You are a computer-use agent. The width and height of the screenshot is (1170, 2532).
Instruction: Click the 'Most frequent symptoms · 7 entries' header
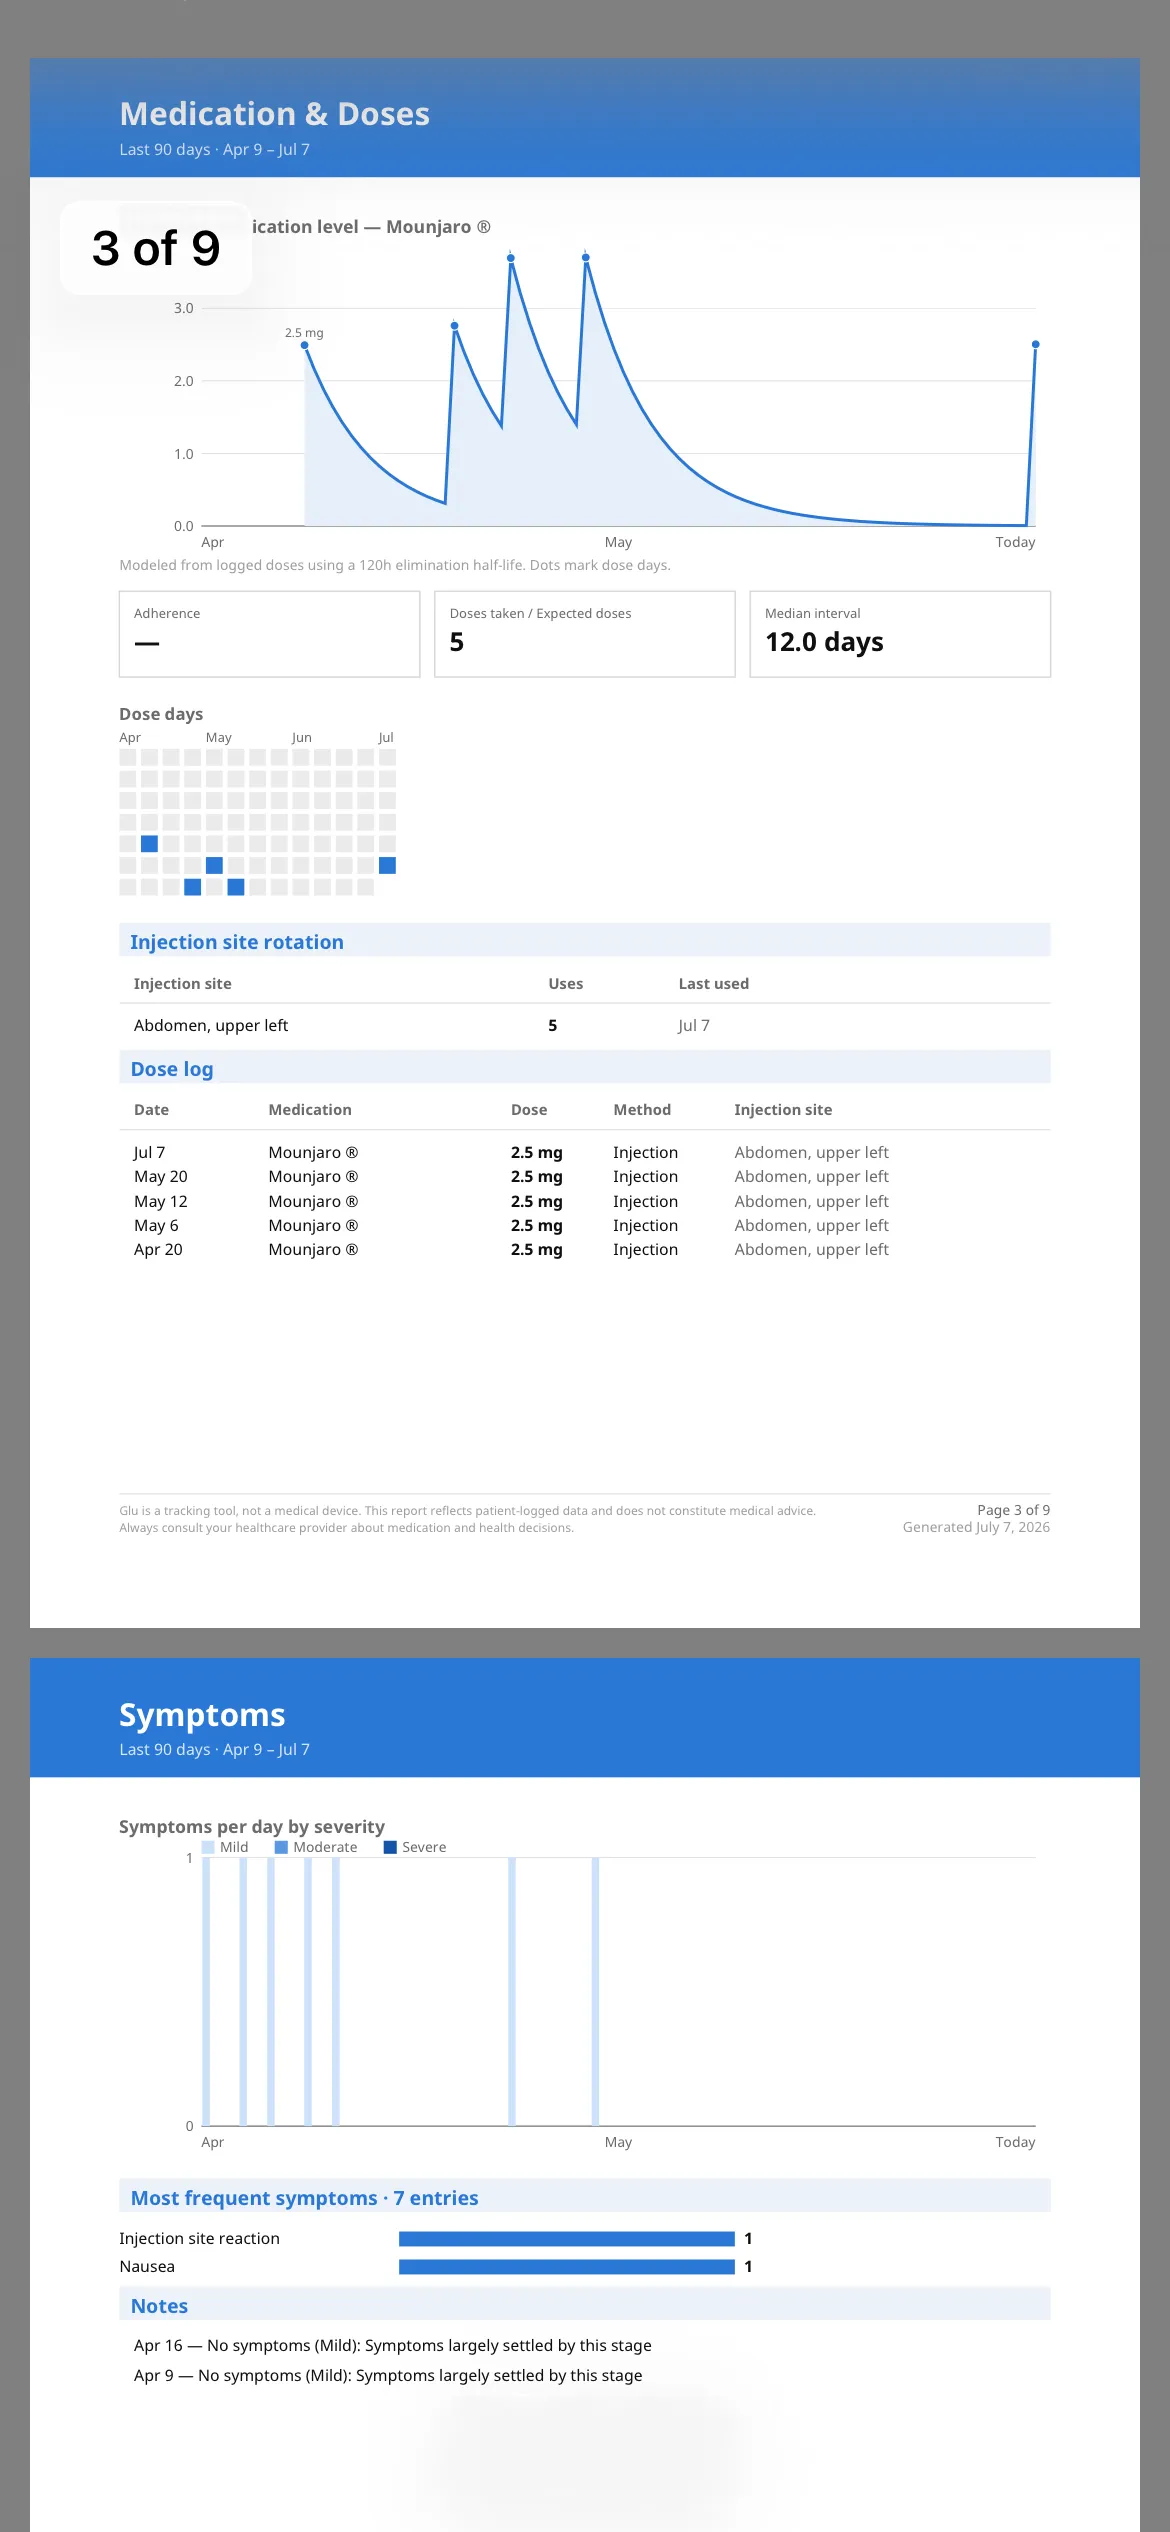point(585,2197)
